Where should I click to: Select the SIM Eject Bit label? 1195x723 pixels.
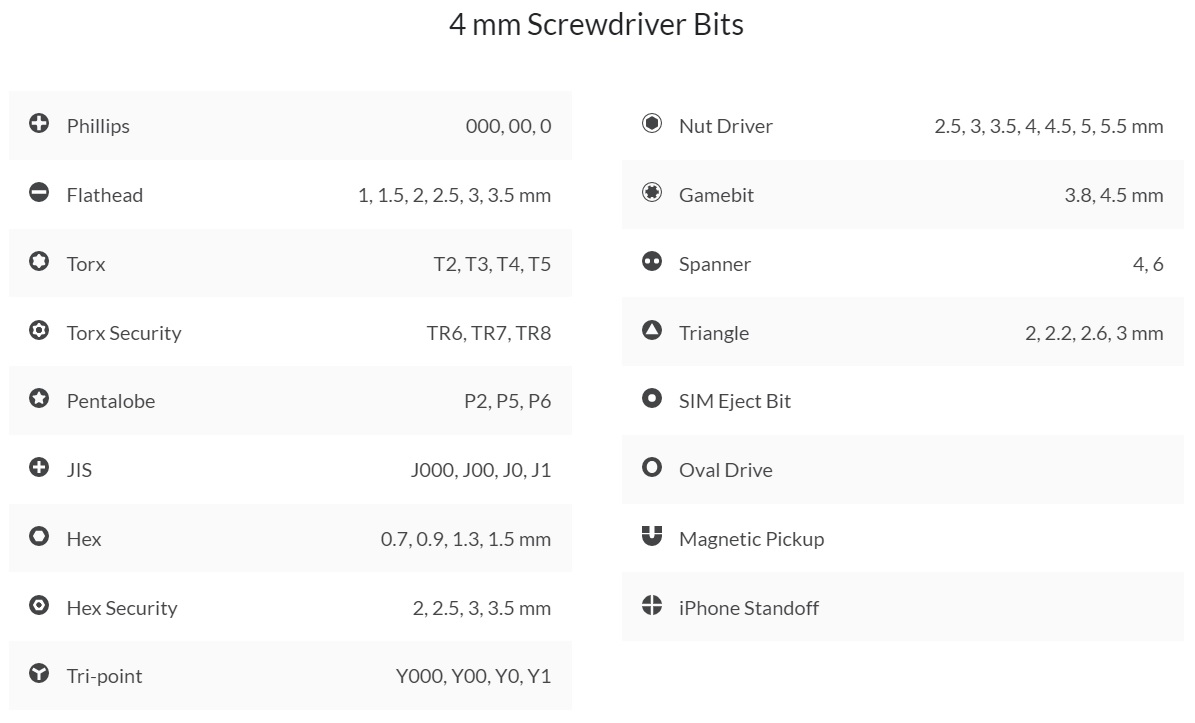[x=735, y=401]
